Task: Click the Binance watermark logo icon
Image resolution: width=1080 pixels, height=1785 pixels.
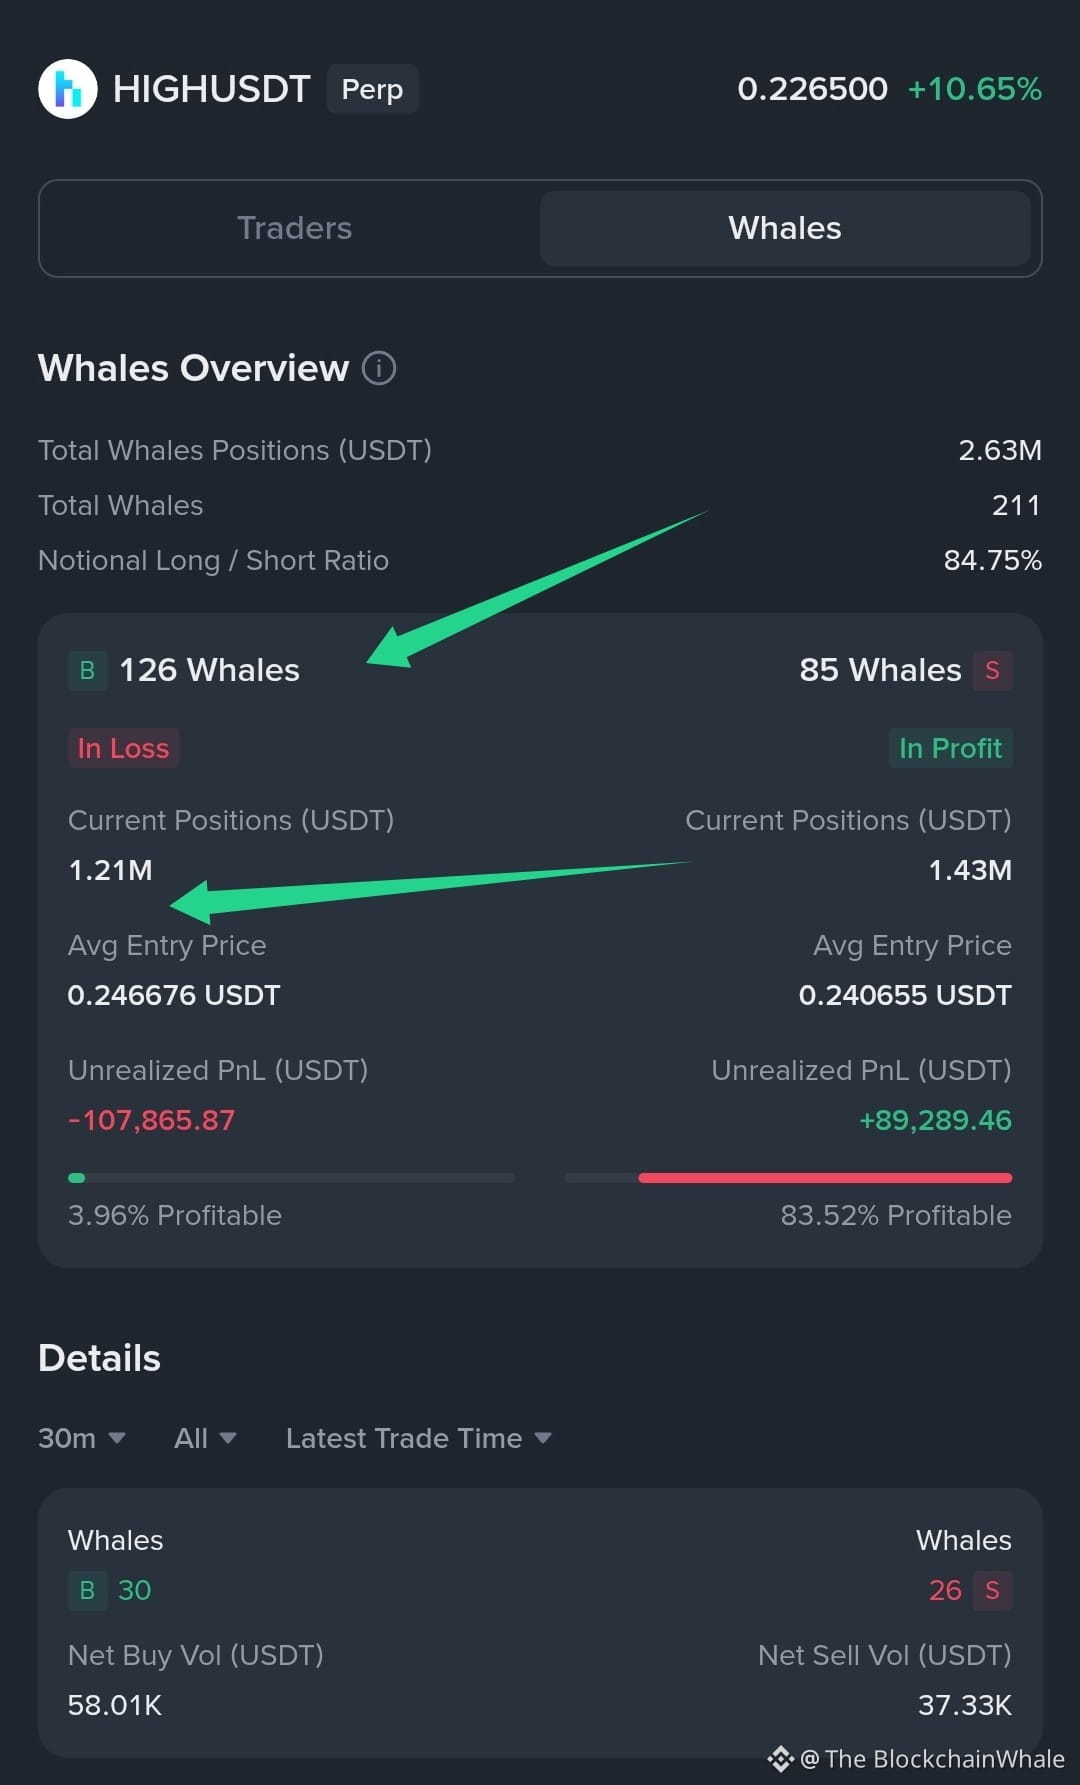Action: tap(780, 1759)
